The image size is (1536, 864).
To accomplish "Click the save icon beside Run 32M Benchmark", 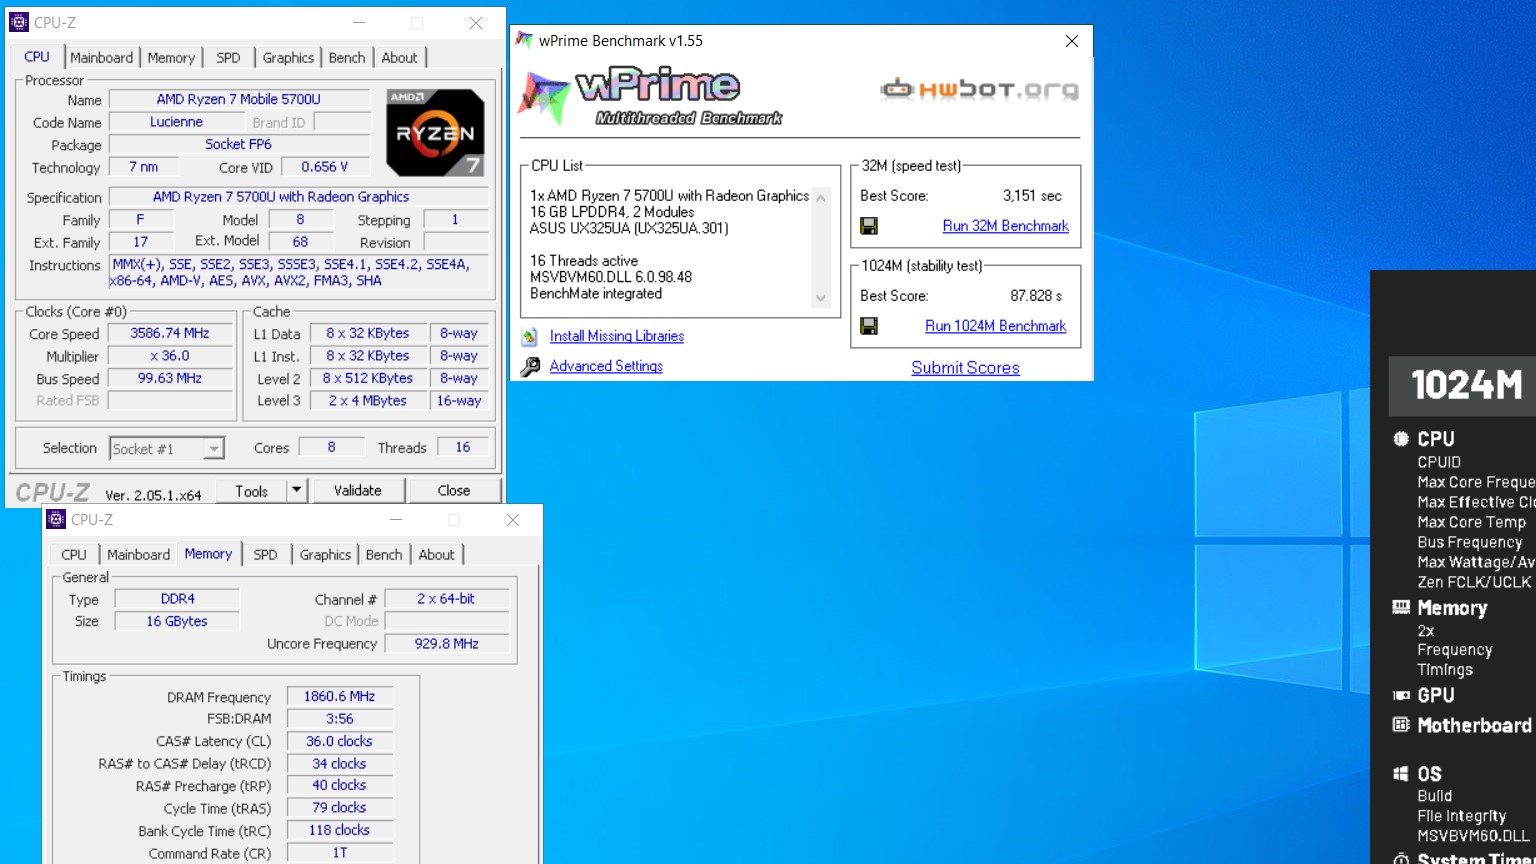I will [x=869, y=226].
